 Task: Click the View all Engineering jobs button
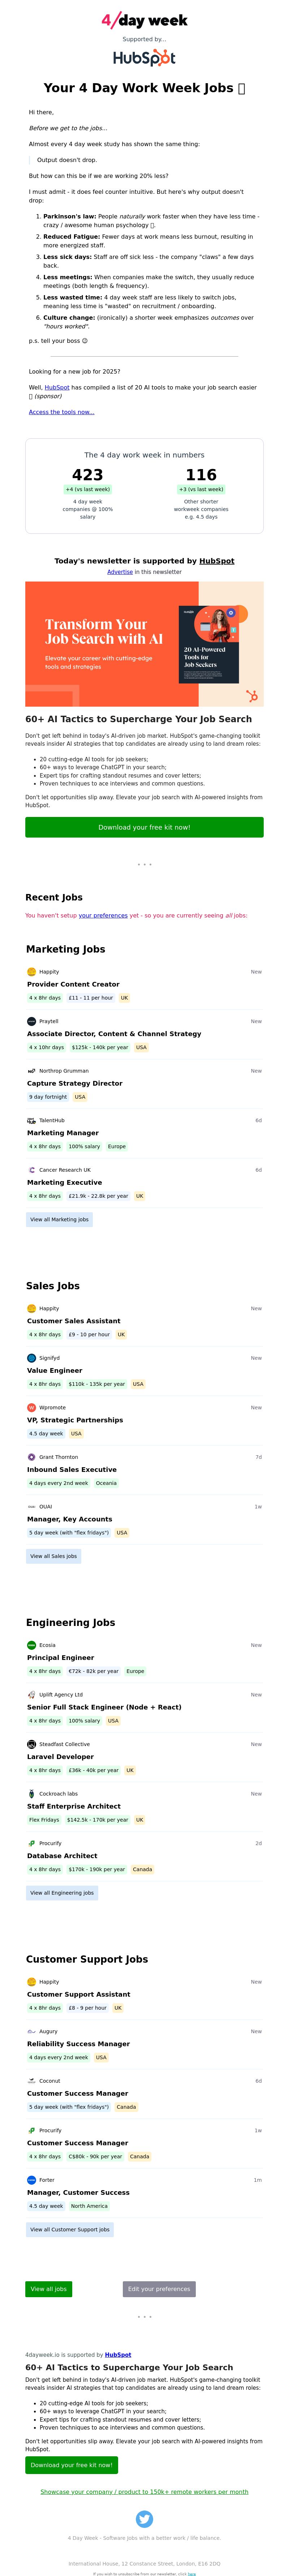point(62,1892)
